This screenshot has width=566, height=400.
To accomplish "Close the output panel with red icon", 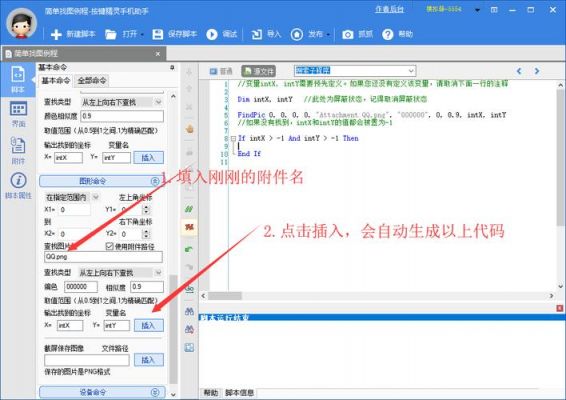I will click(559, 308).
